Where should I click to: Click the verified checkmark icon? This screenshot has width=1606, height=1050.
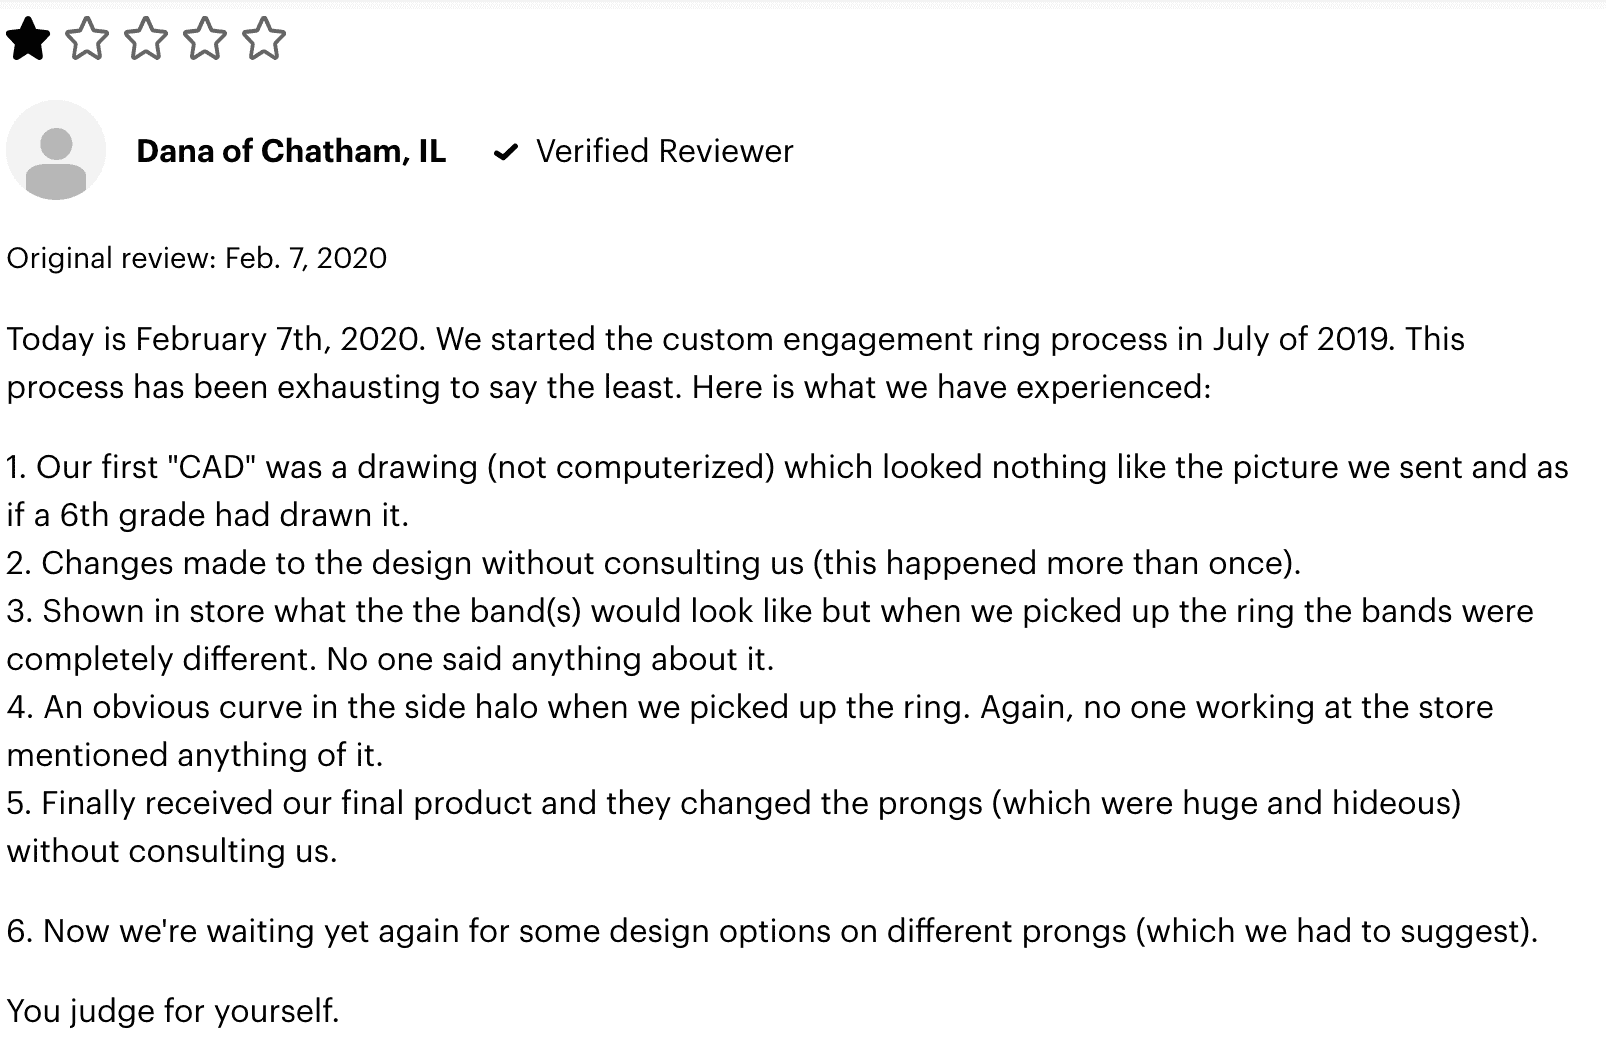coord(506,152)
